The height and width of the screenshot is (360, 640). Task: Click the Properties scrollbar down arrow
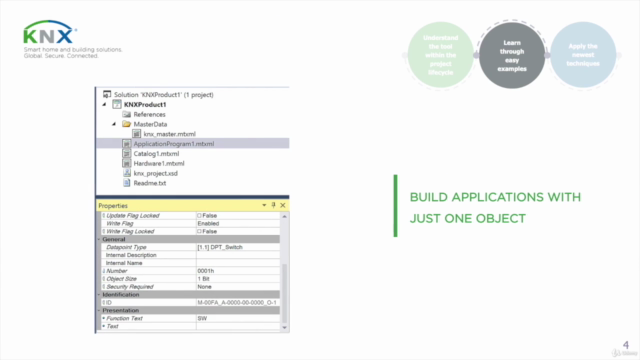pyautogui.click(x=284, y=327)
